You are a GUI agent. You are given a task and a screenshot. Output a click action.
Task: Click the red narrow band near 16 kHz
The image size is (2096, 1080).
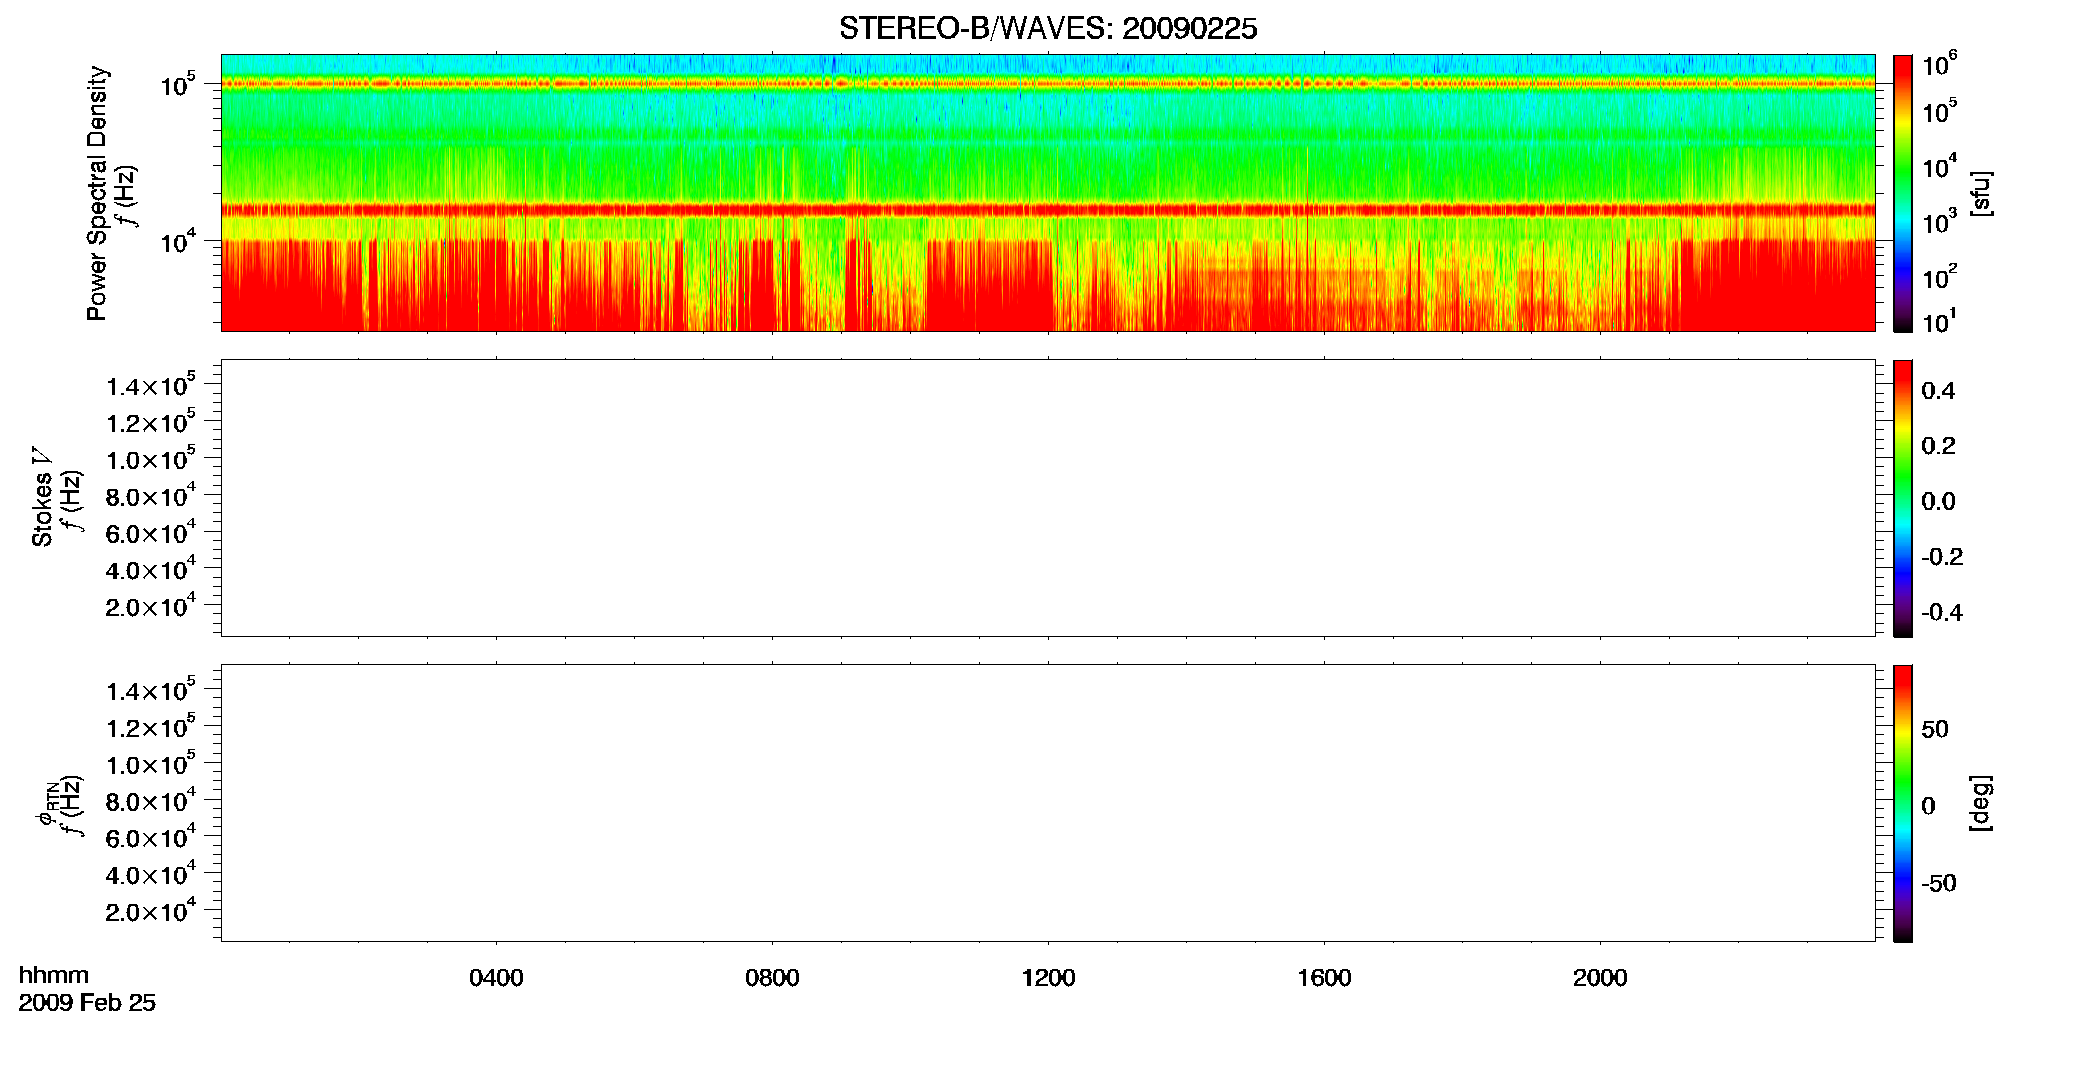pos(1048,210)
